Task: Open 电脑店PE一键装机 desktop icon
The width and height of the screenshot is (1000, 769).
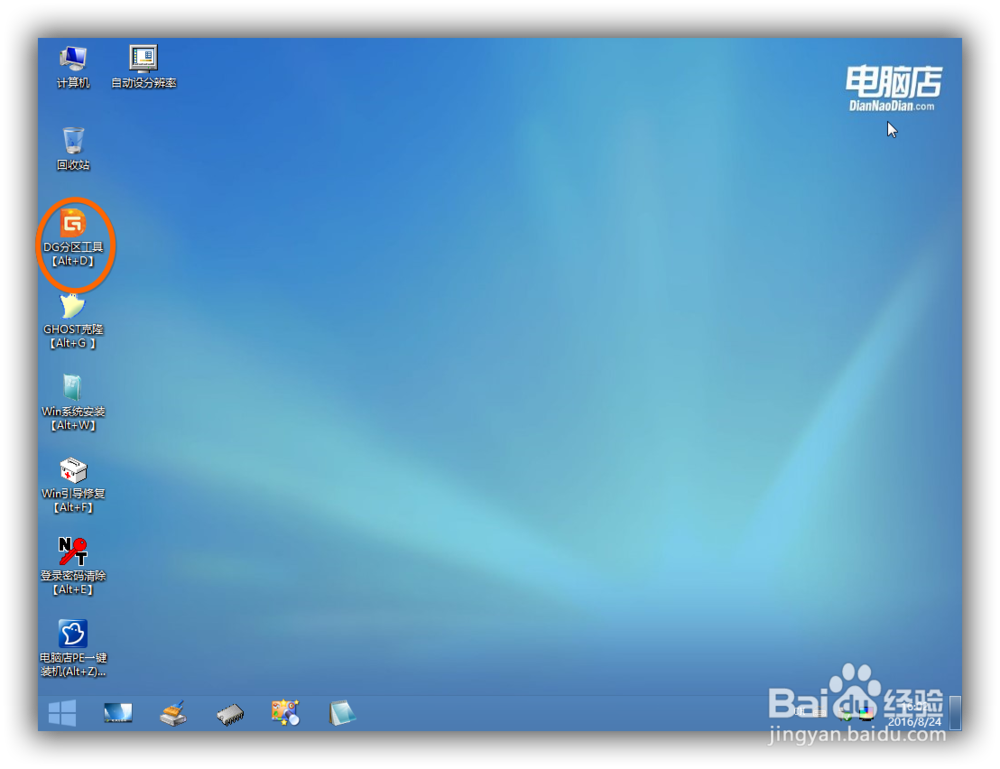Action: pyautogui.click(x=73, y=648)
